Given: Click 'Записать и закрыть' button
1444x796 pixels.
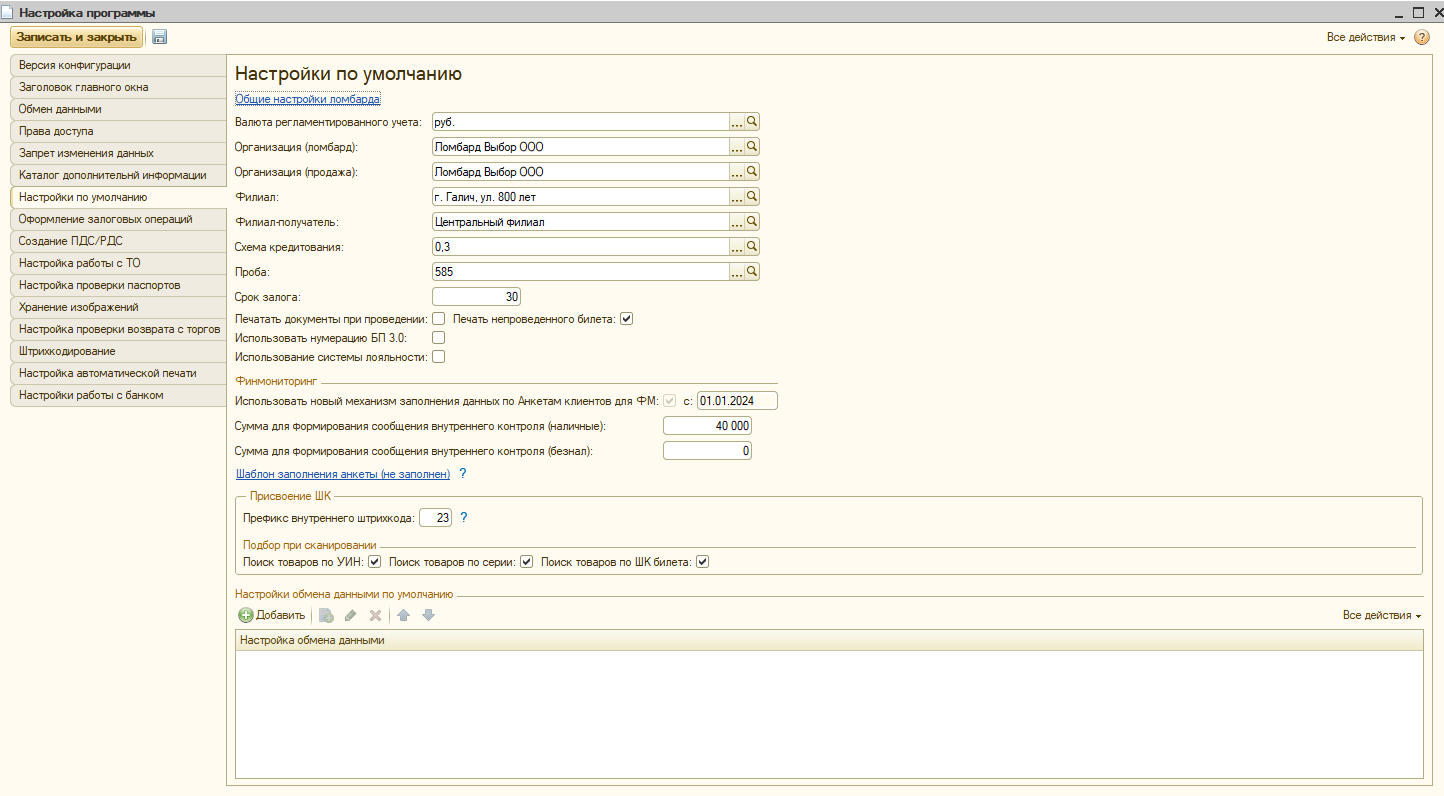Looking at the screenshot, I should (76, 37).
